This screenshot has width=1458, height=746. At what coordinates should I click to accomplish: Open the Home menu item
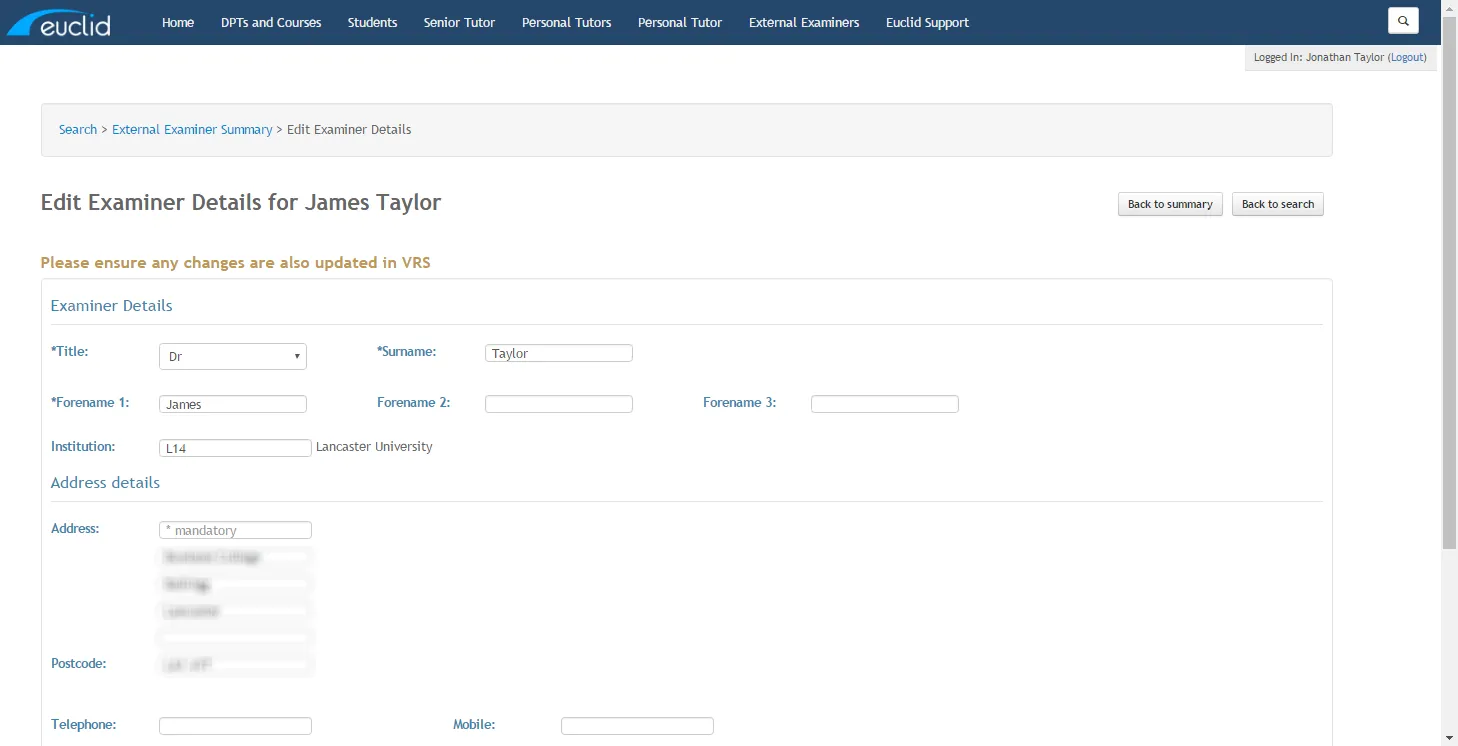coord(178,23)
